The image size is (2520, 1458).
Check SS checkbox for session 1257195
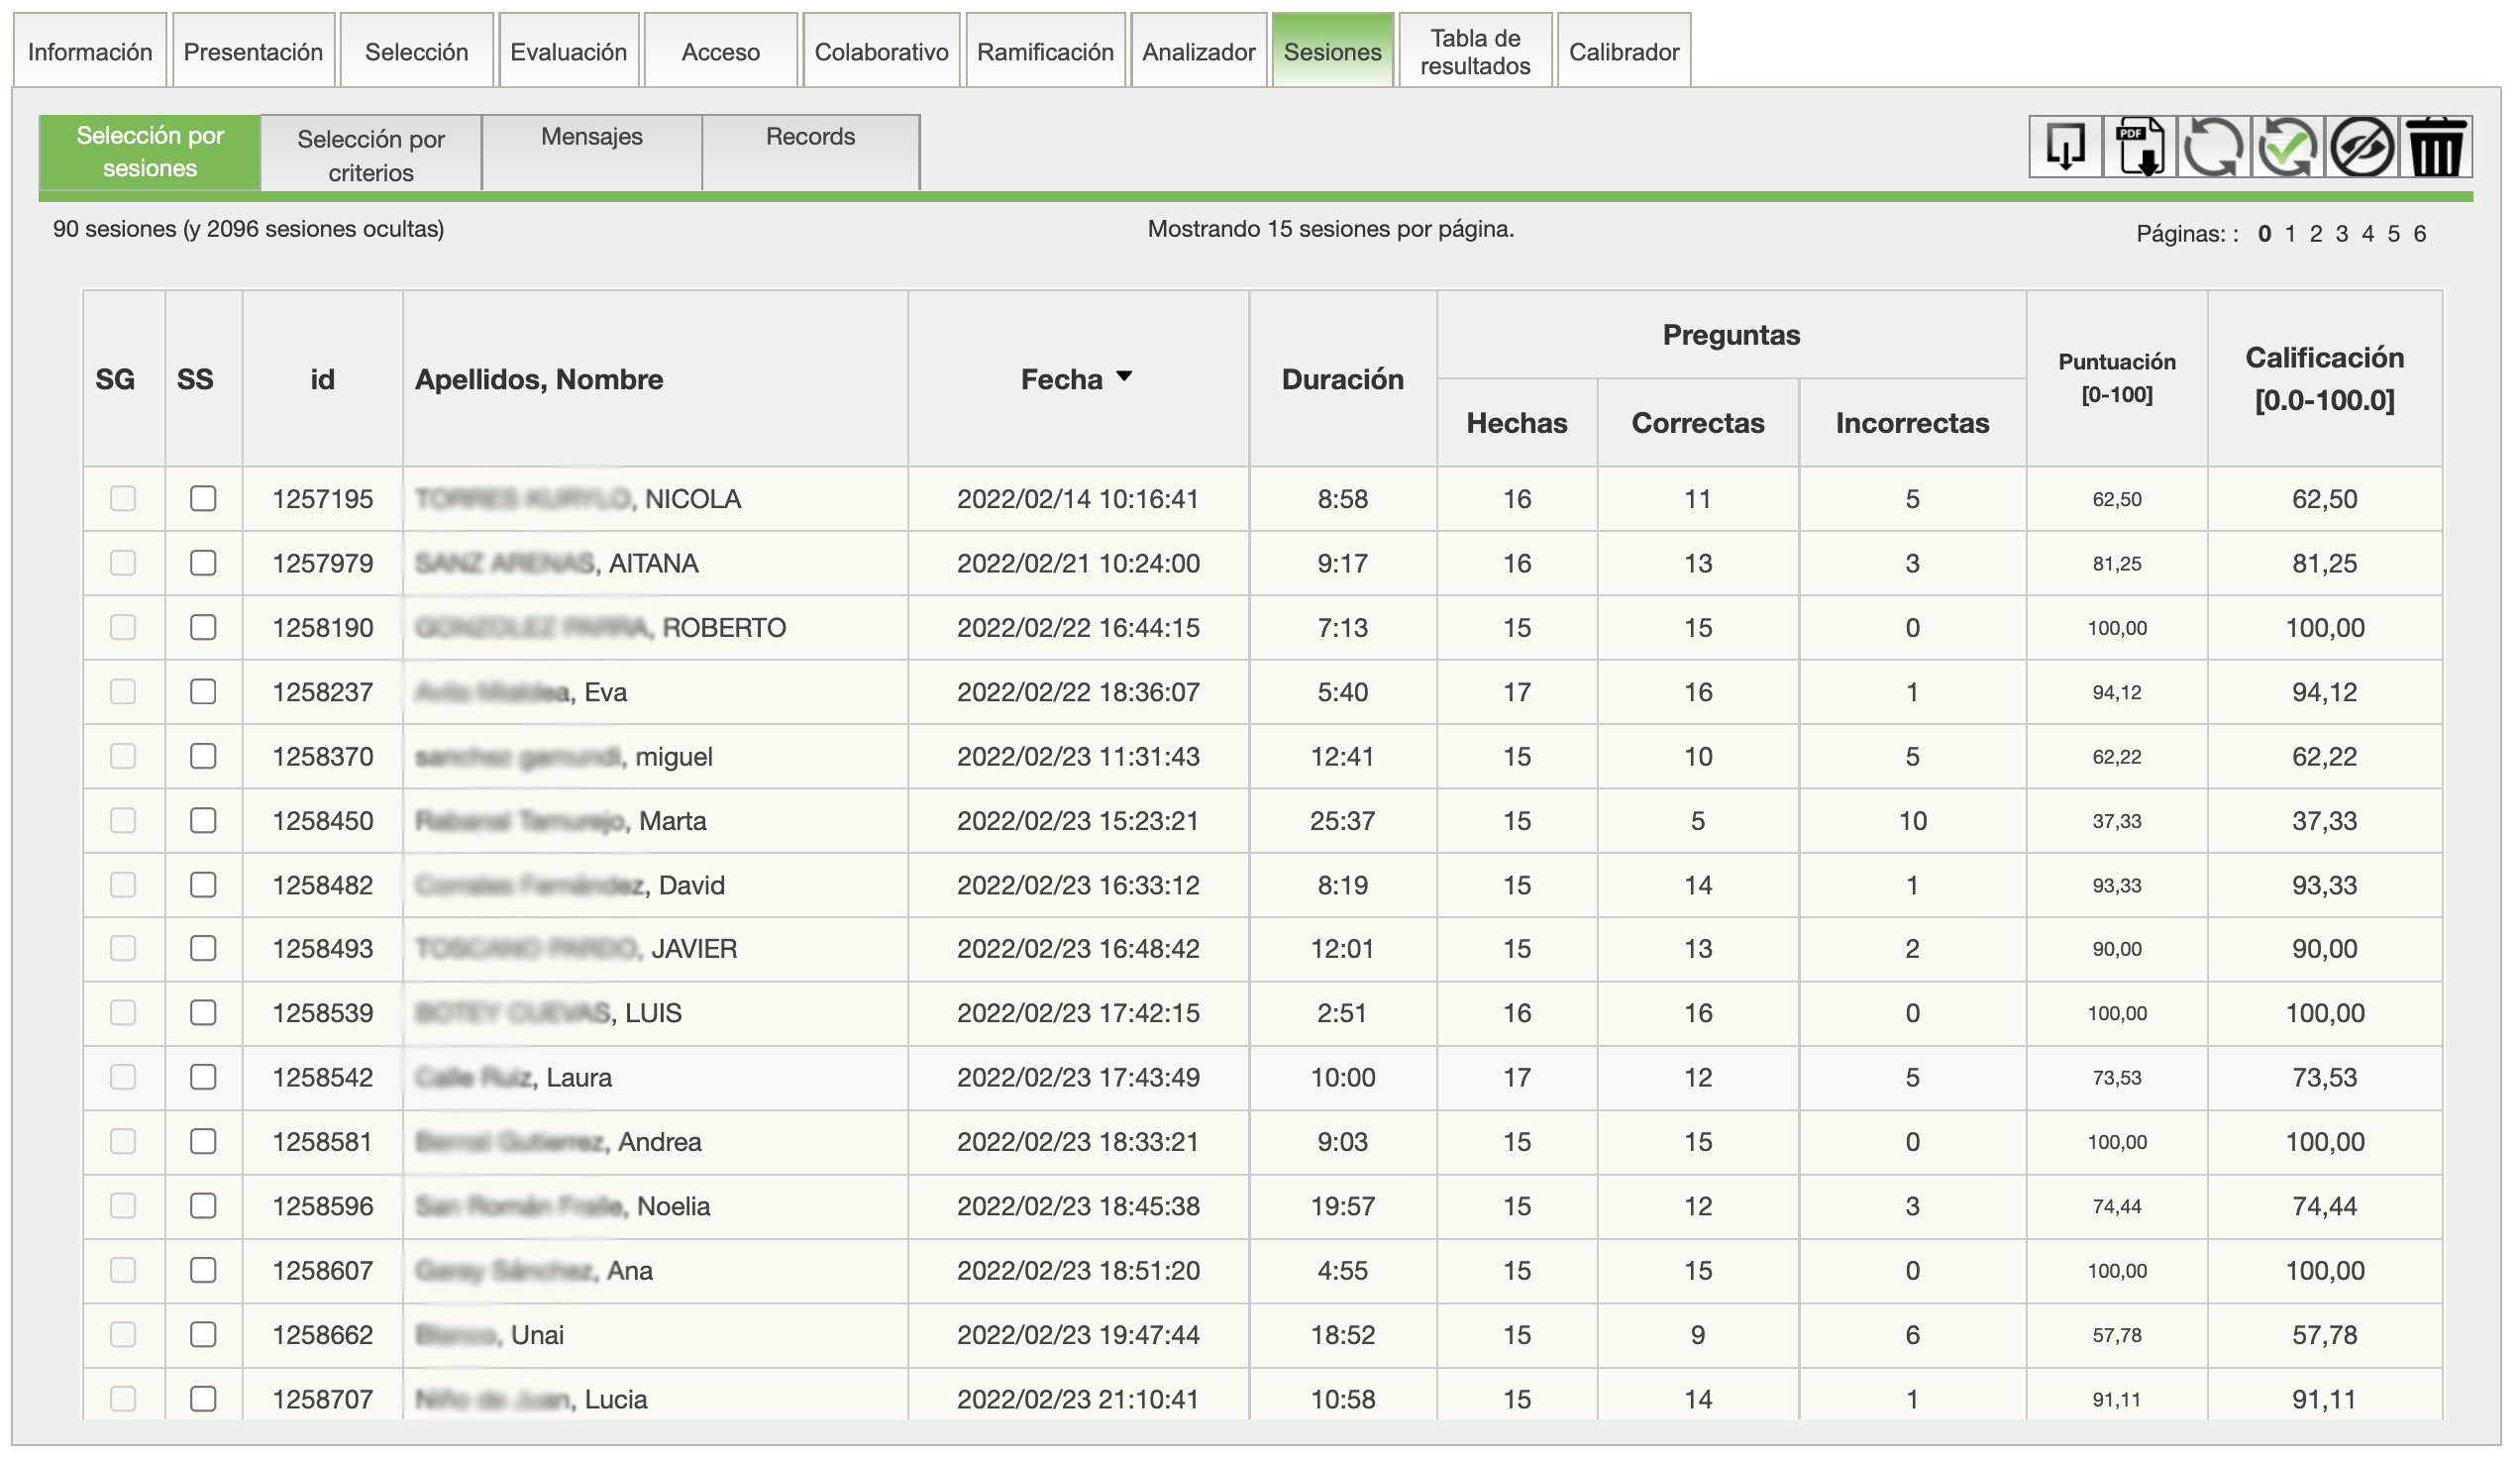click(203, 498)
